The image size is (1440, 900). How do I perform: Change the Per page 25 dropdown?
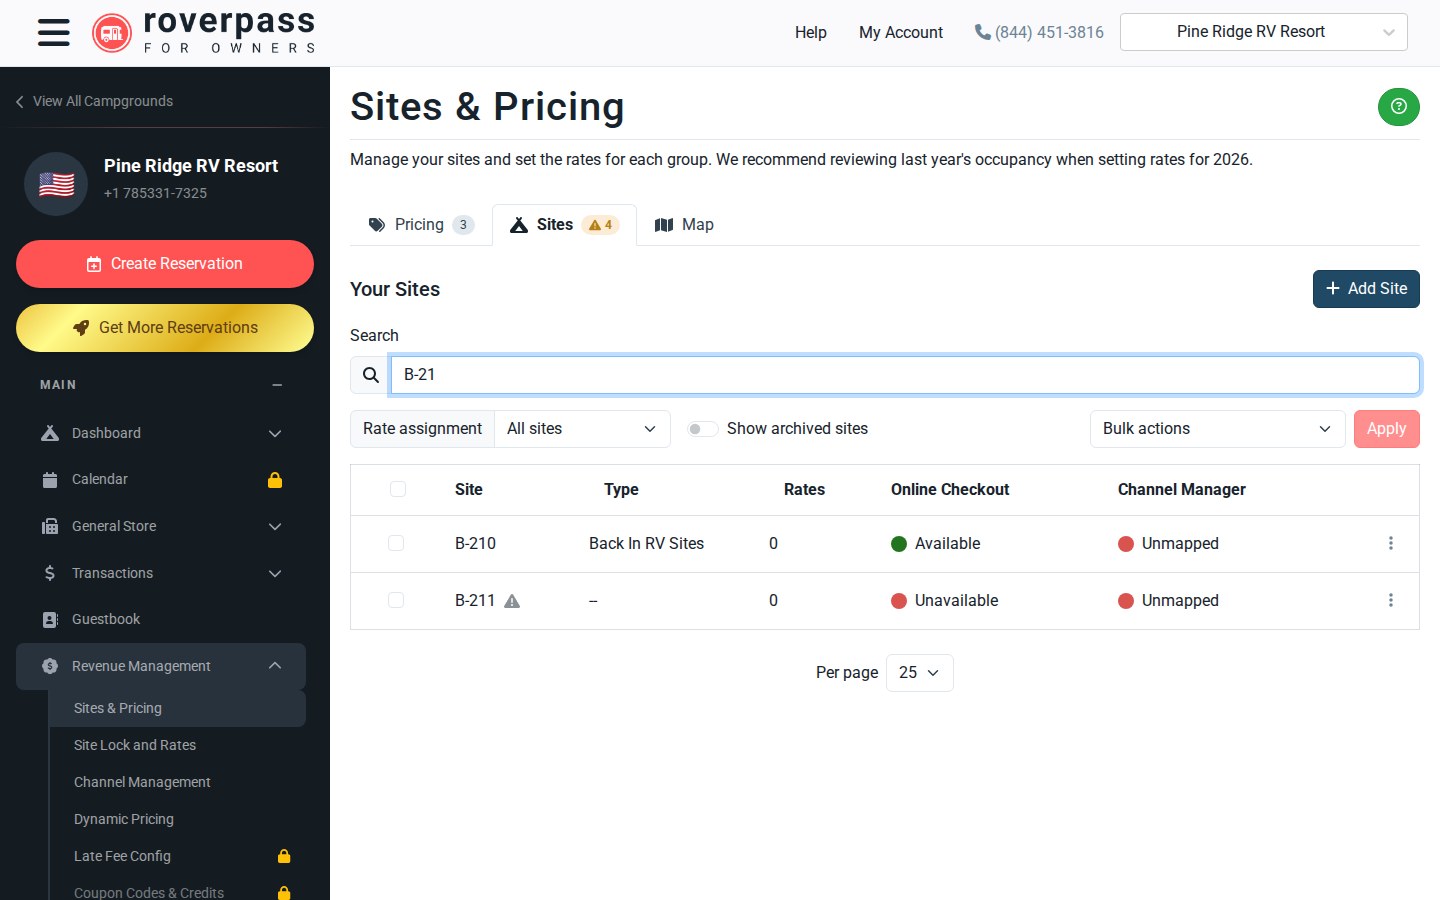(920, 673)
